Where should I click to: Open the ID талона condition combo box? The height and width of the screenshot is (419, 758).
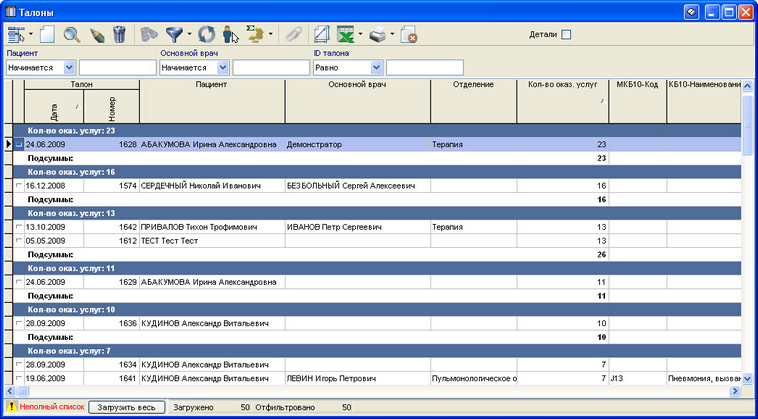click(x=348, y=68)
